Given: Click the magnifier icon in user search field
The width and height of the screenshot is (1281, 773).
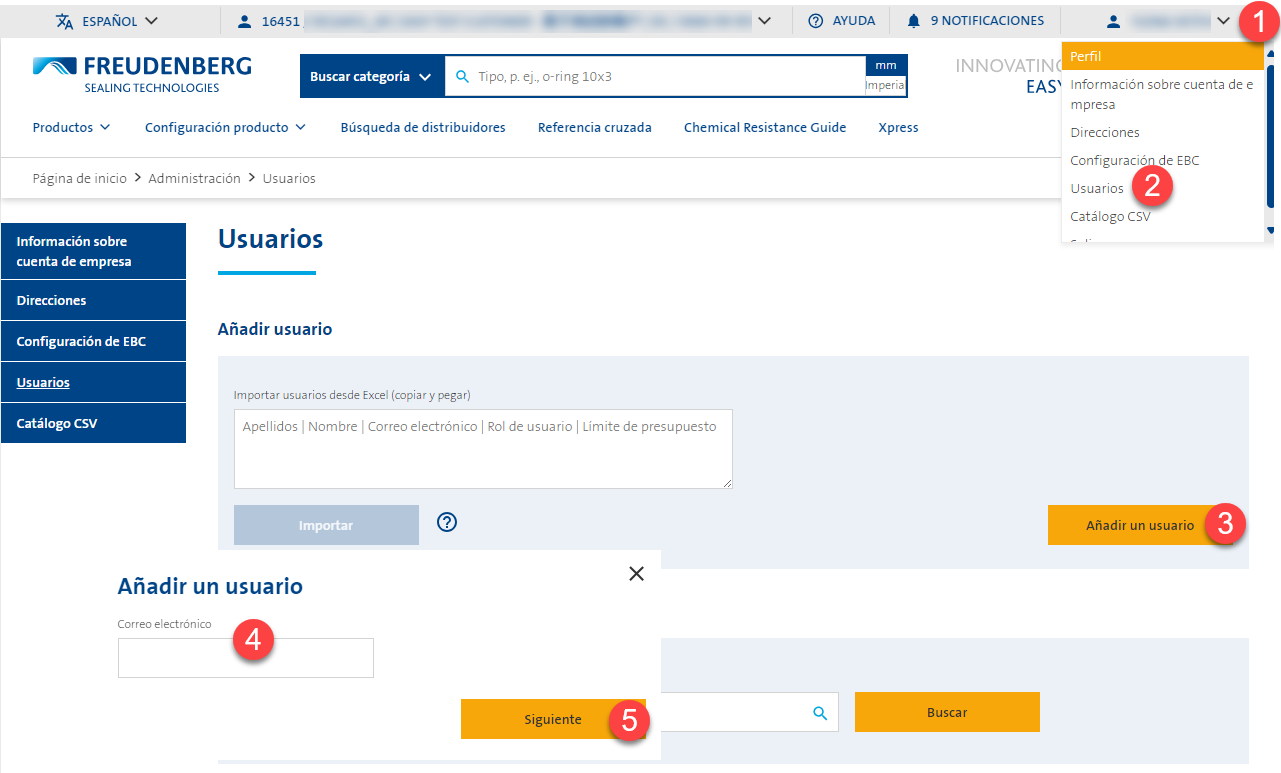Looking at the screenshot, I should click(820, 713).
